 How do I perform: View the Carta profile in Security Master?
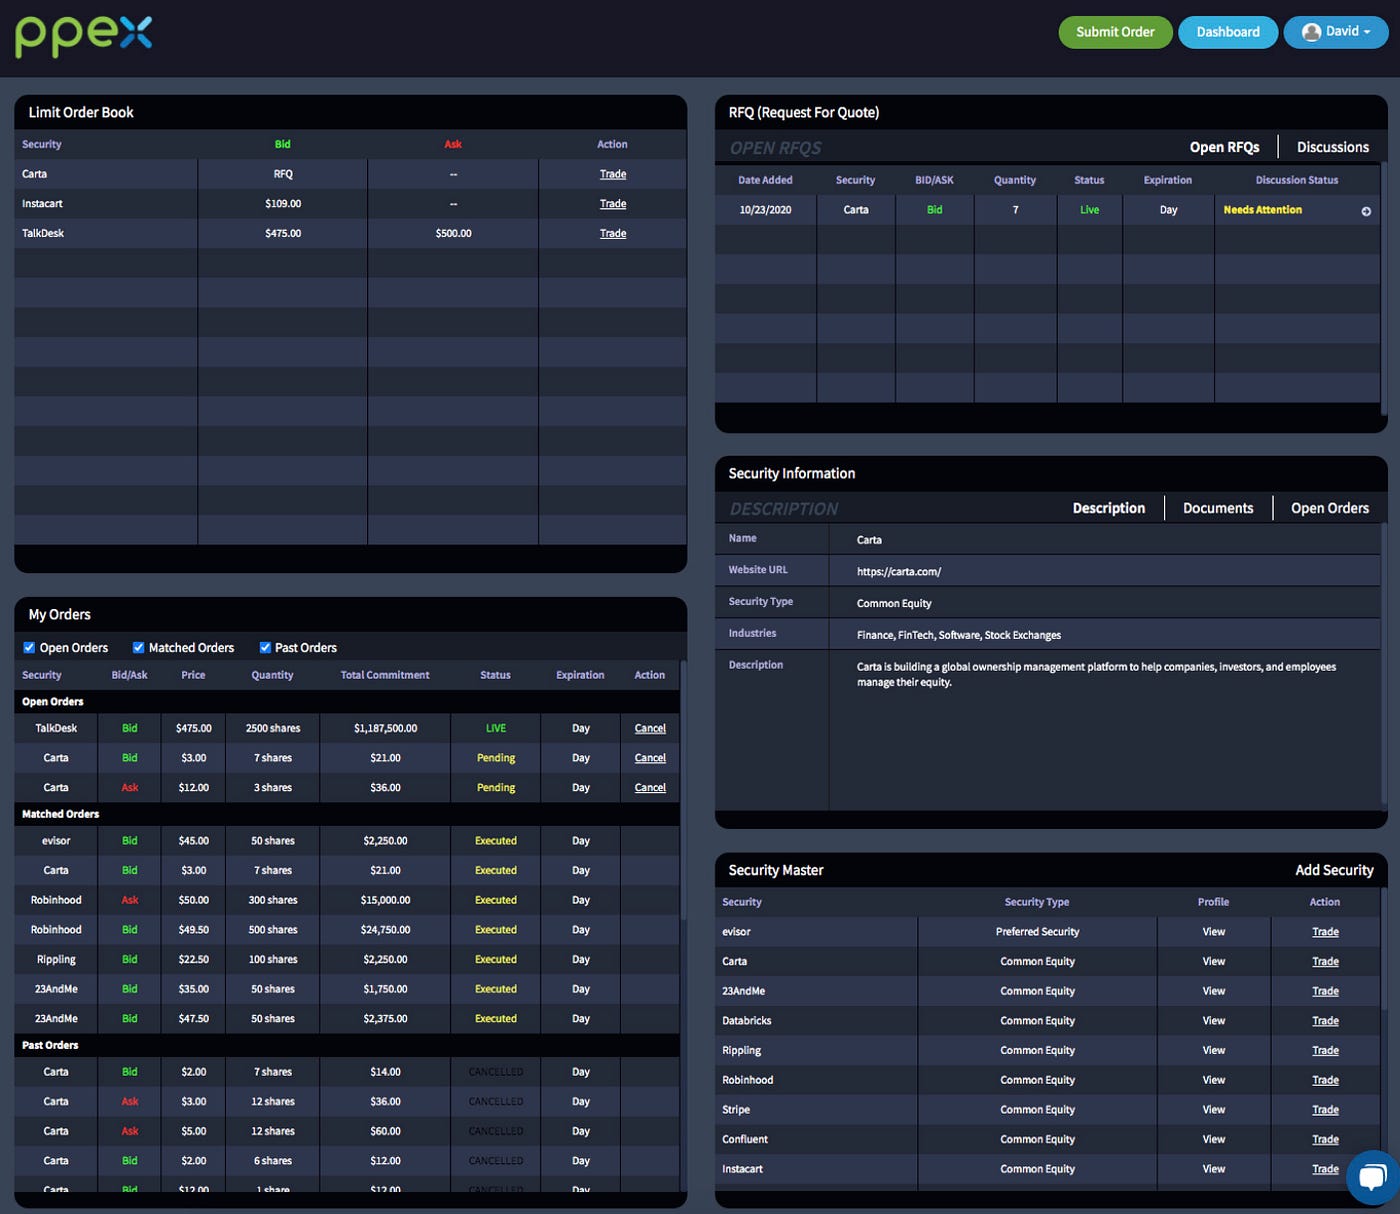click(1214, 961)
